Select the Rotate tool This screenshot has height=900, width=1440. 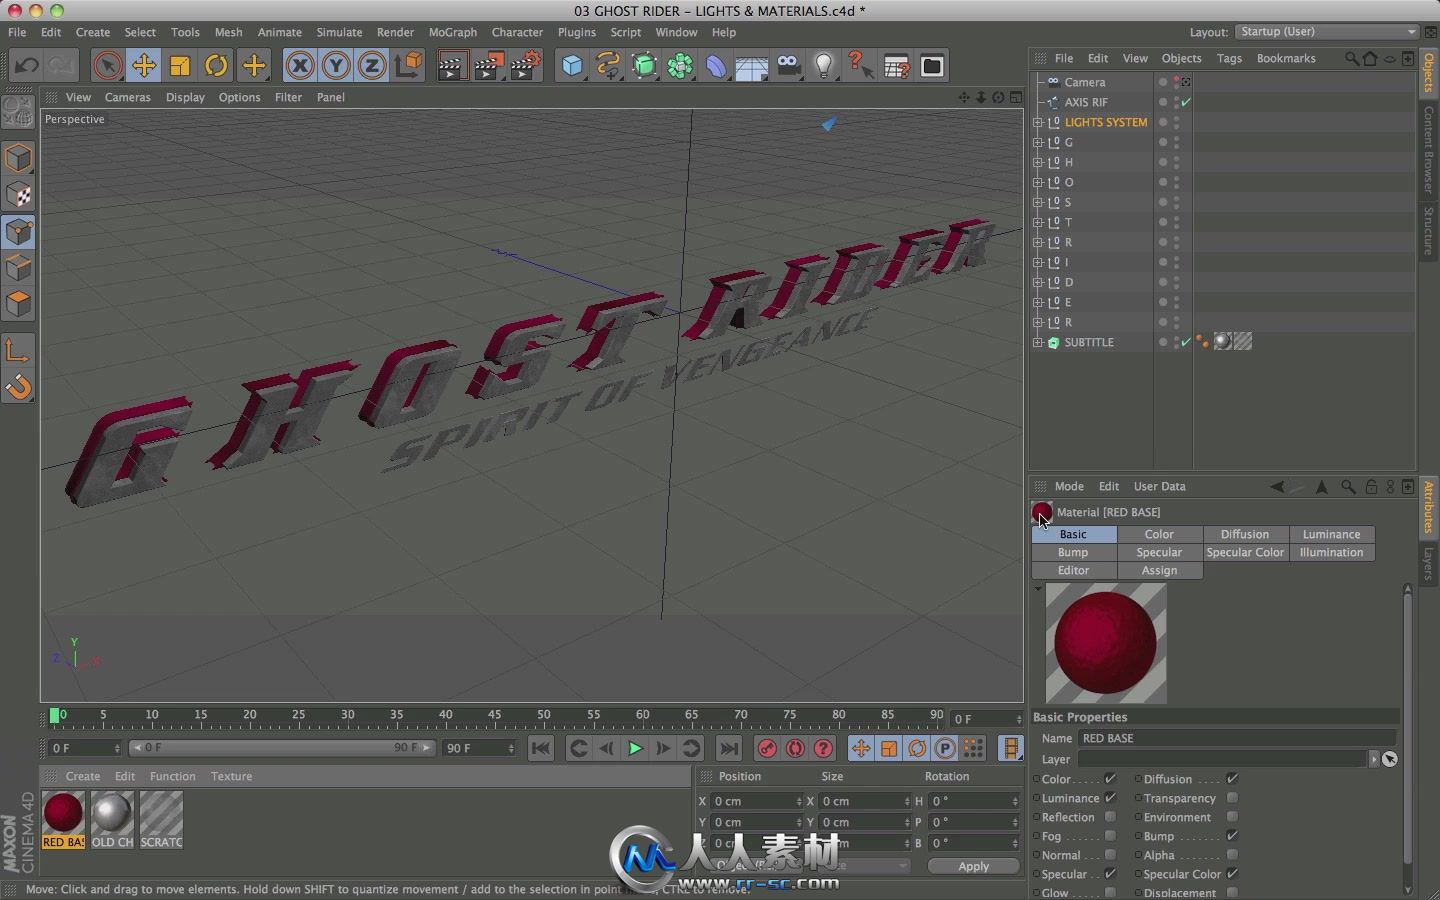tap(216, 66)
